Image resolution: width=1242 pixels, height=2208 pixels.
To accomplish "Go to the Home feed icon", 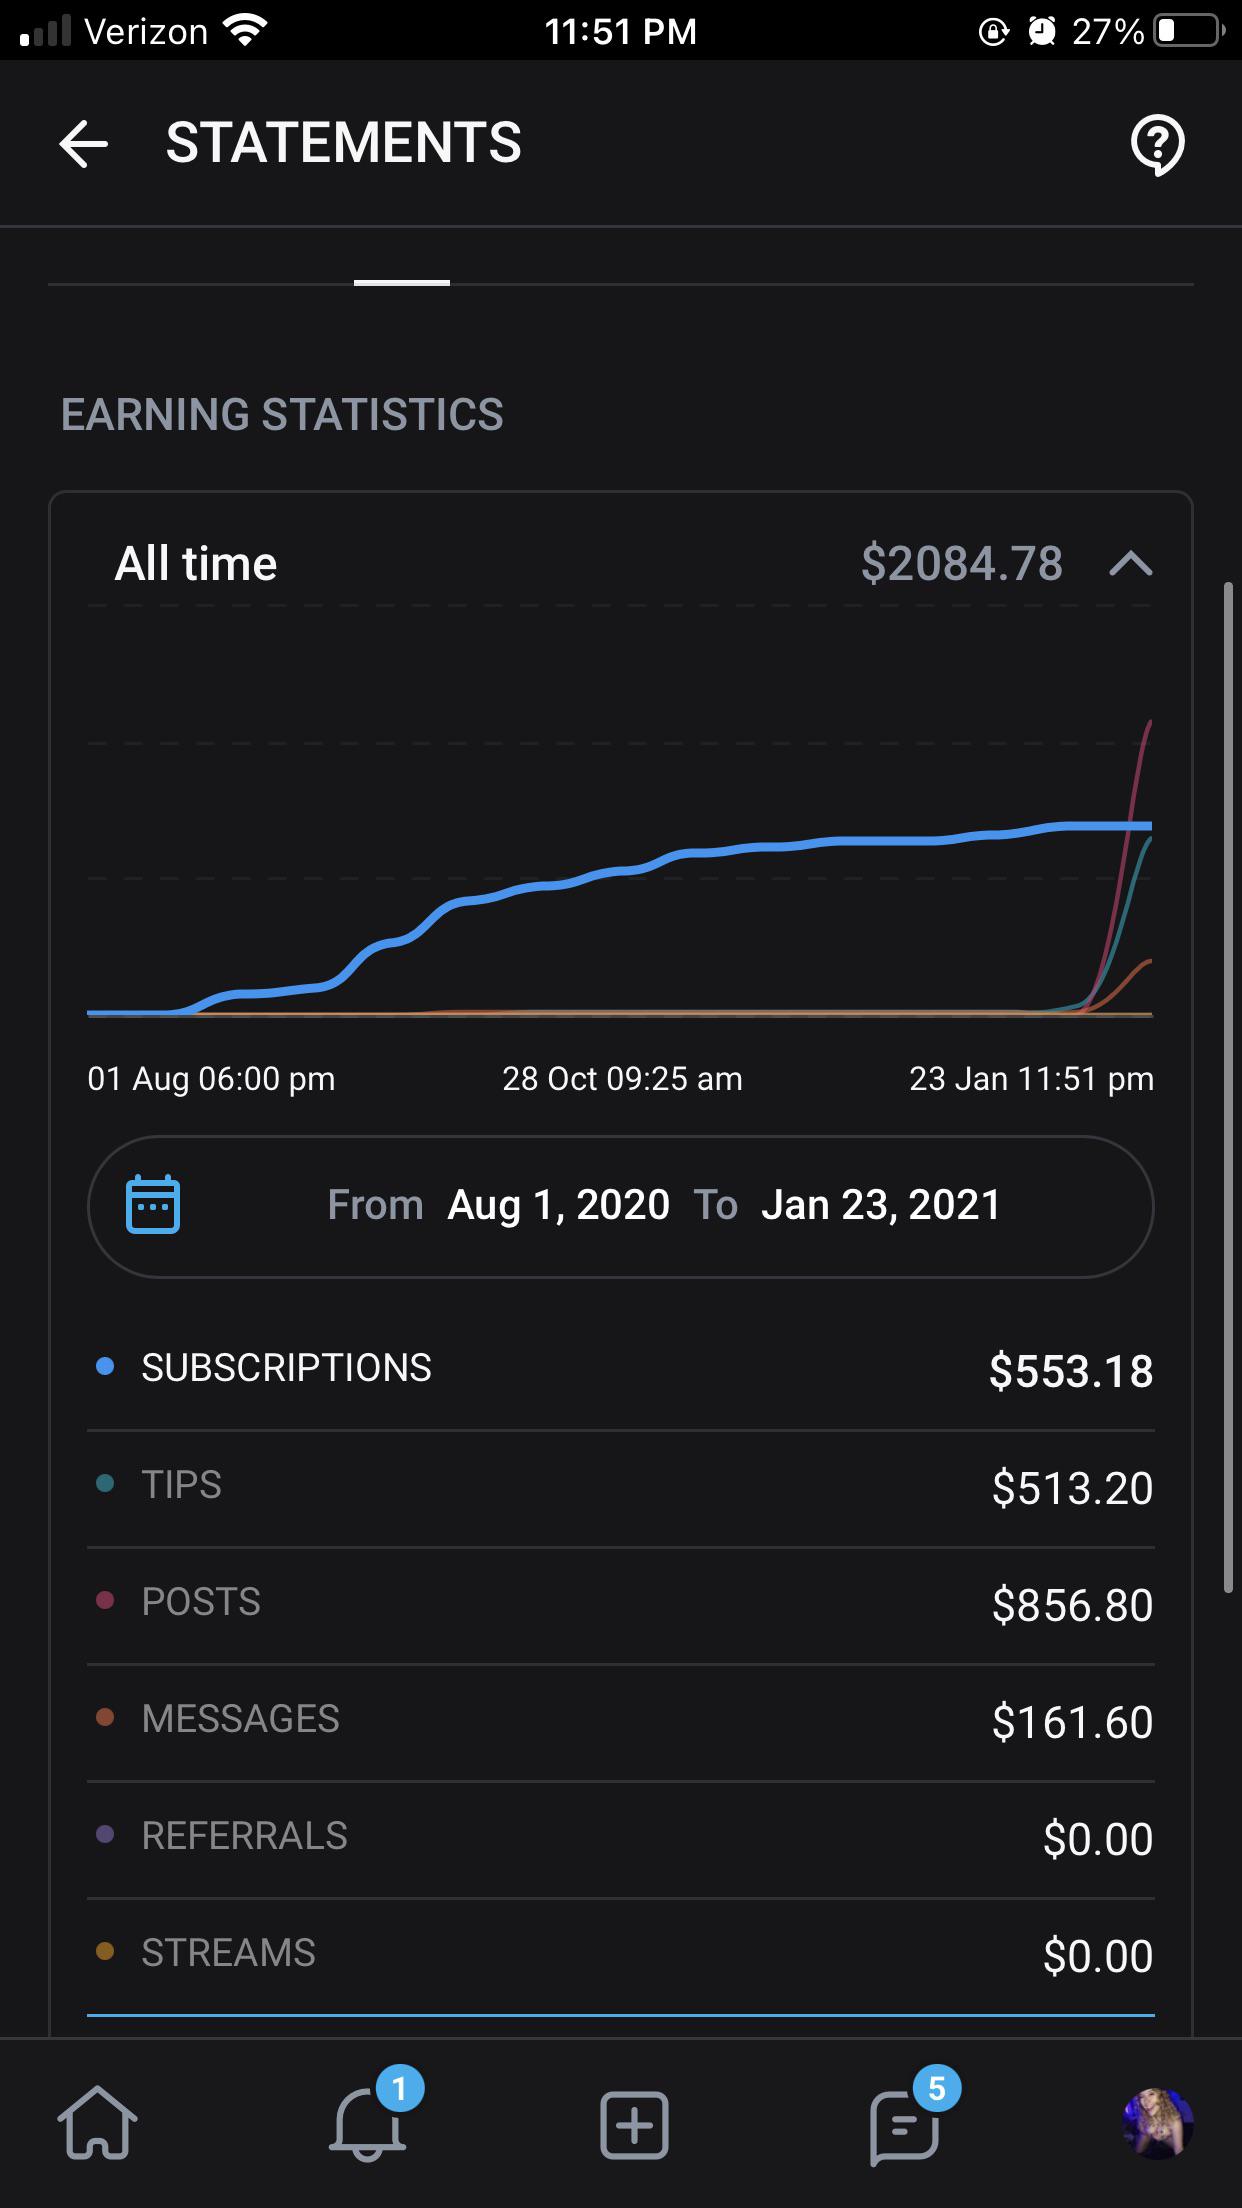I will [98, 2122].
